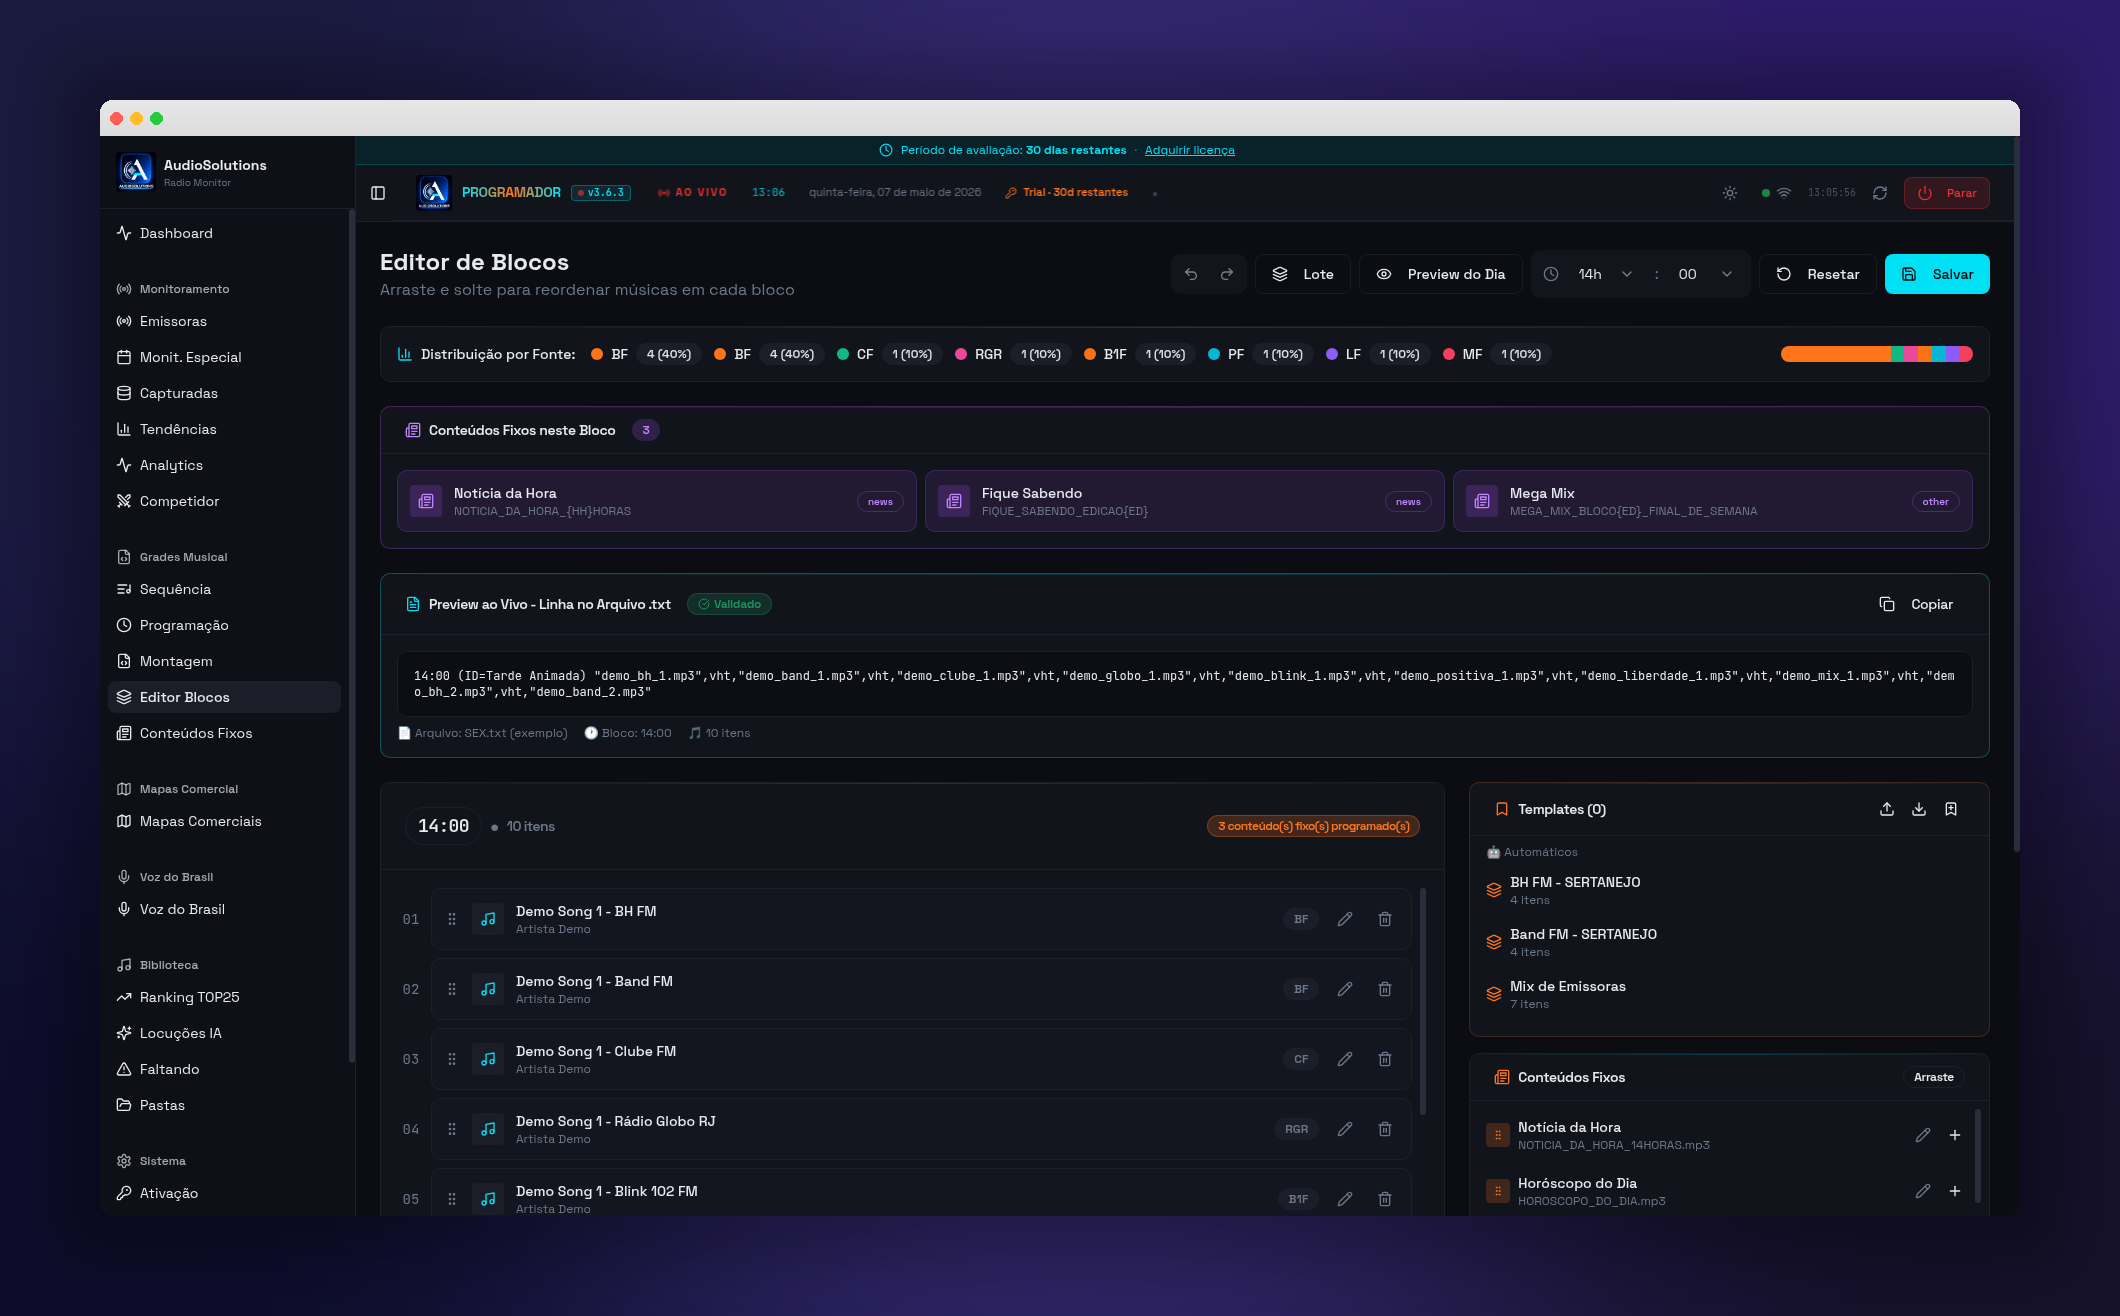
Task: Click the Salvar button
Action: 1937,274
